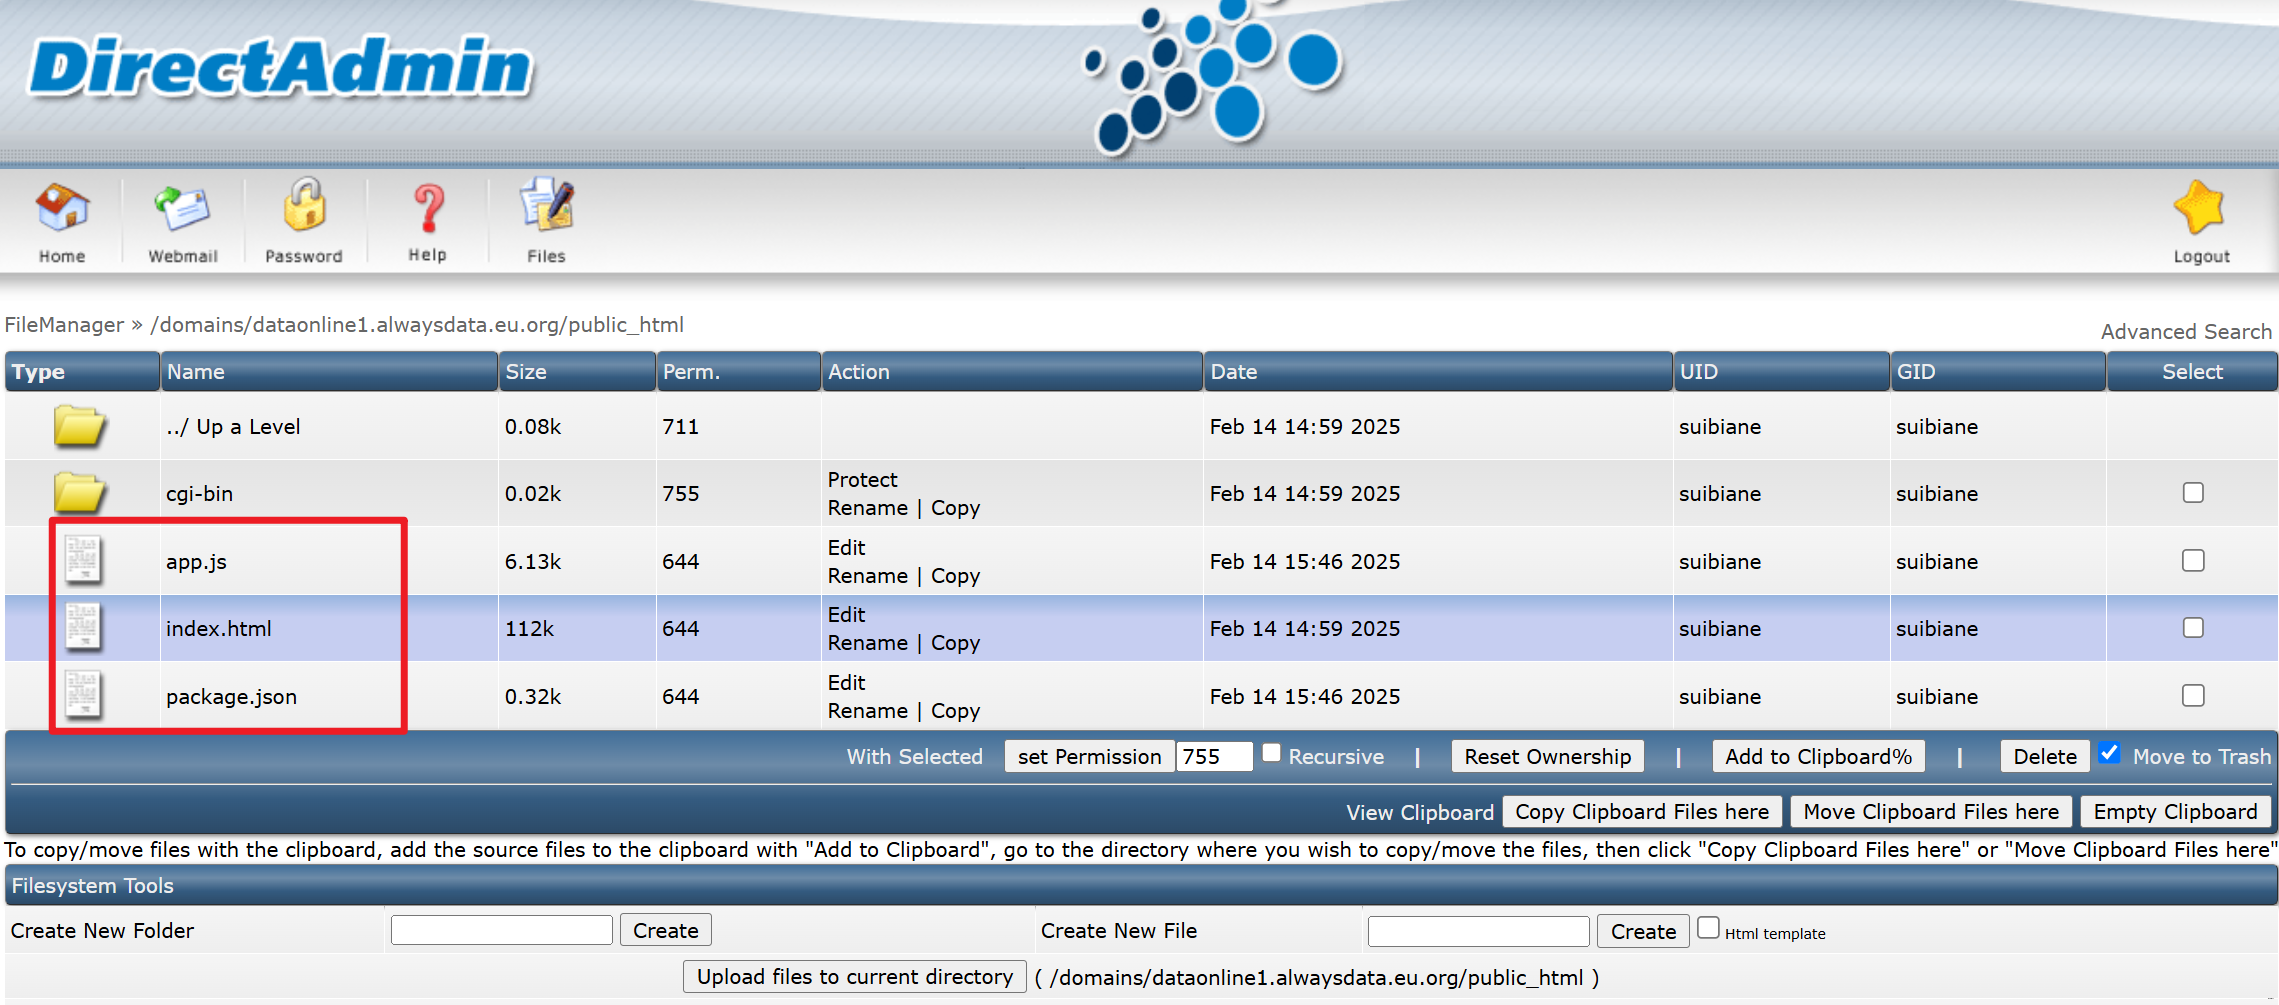
Task: Click the Home icon in toolbar
Action: [x=62, y=209]
